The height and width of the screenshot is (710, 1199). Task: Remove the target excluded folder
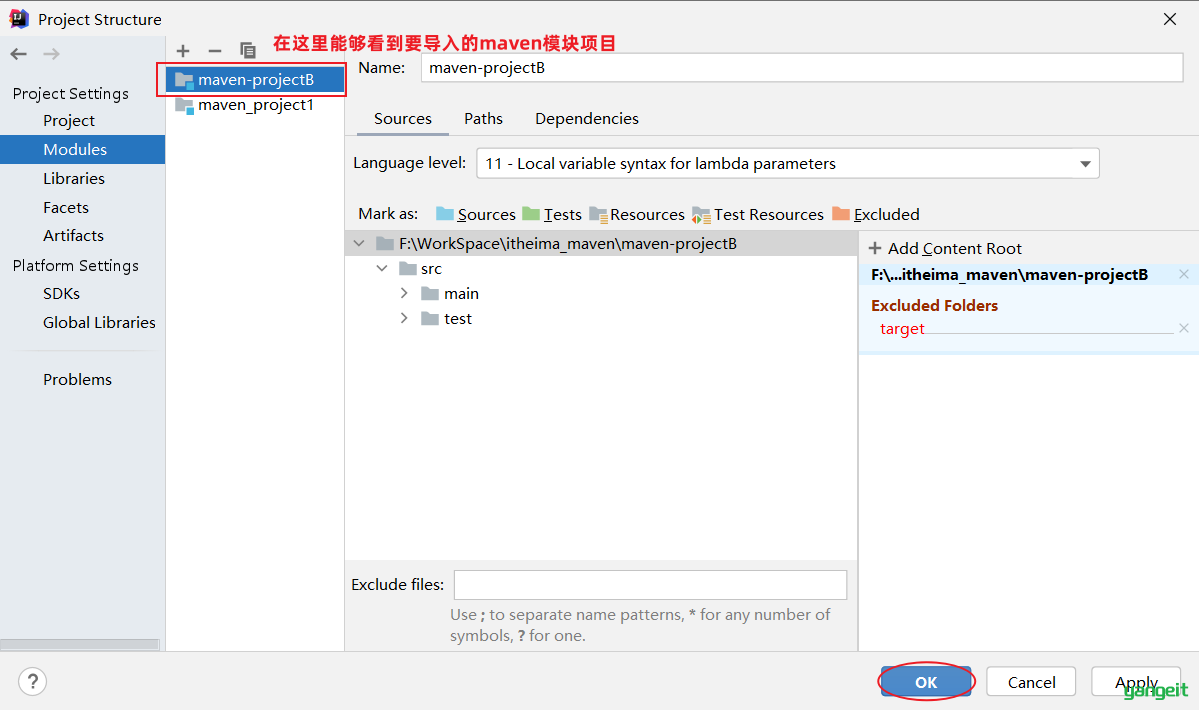(x=1184, y=328)
